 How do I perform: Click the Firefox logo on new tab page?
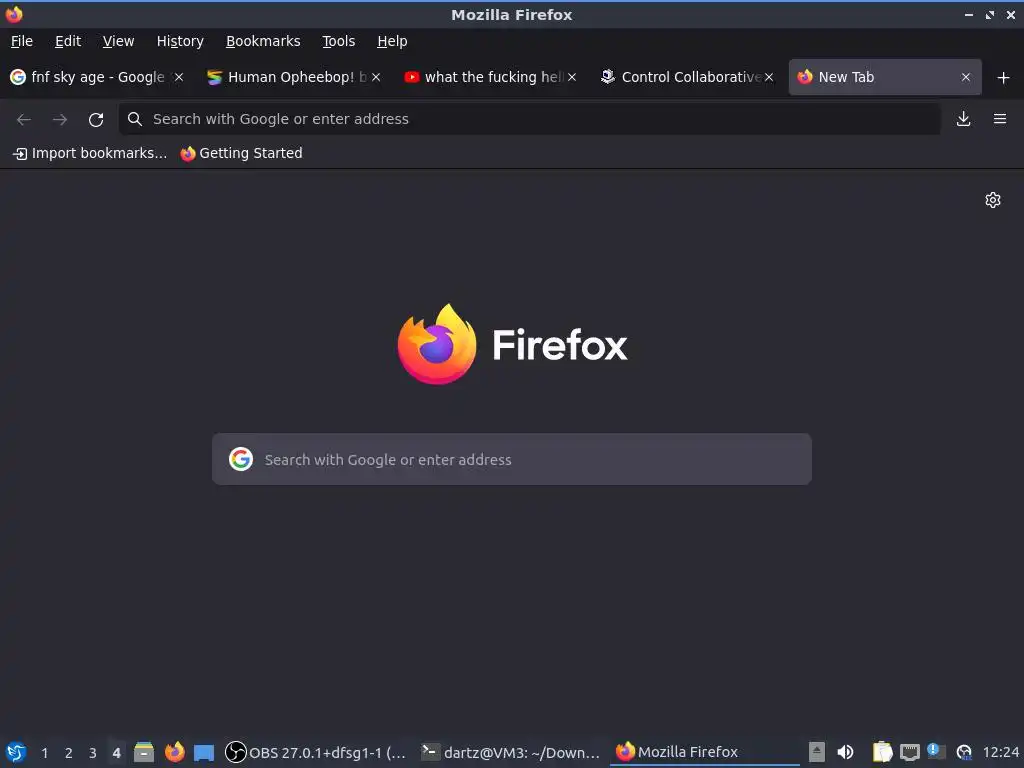512,344
